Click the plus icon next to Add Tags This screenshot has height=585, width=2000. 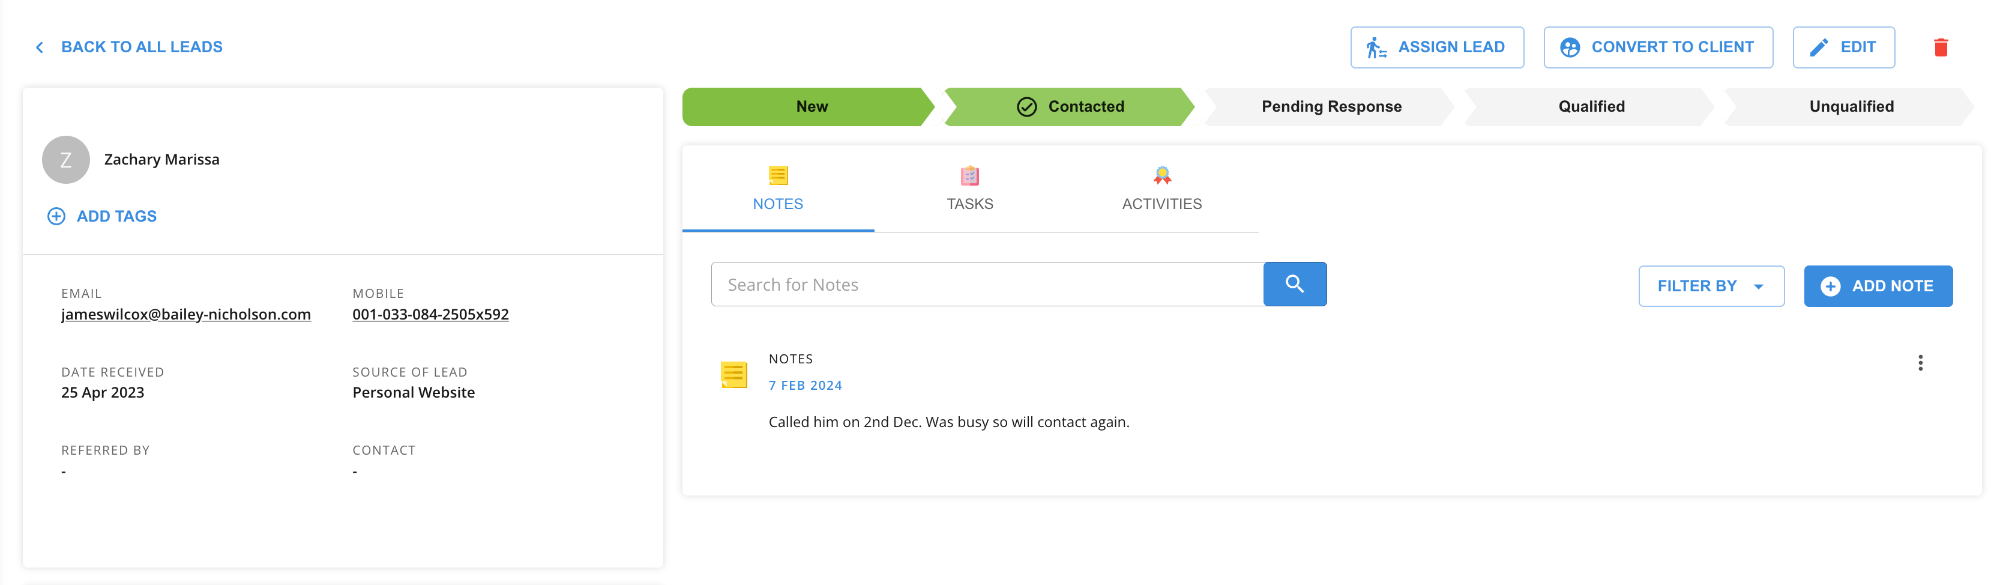coord(57,216)
